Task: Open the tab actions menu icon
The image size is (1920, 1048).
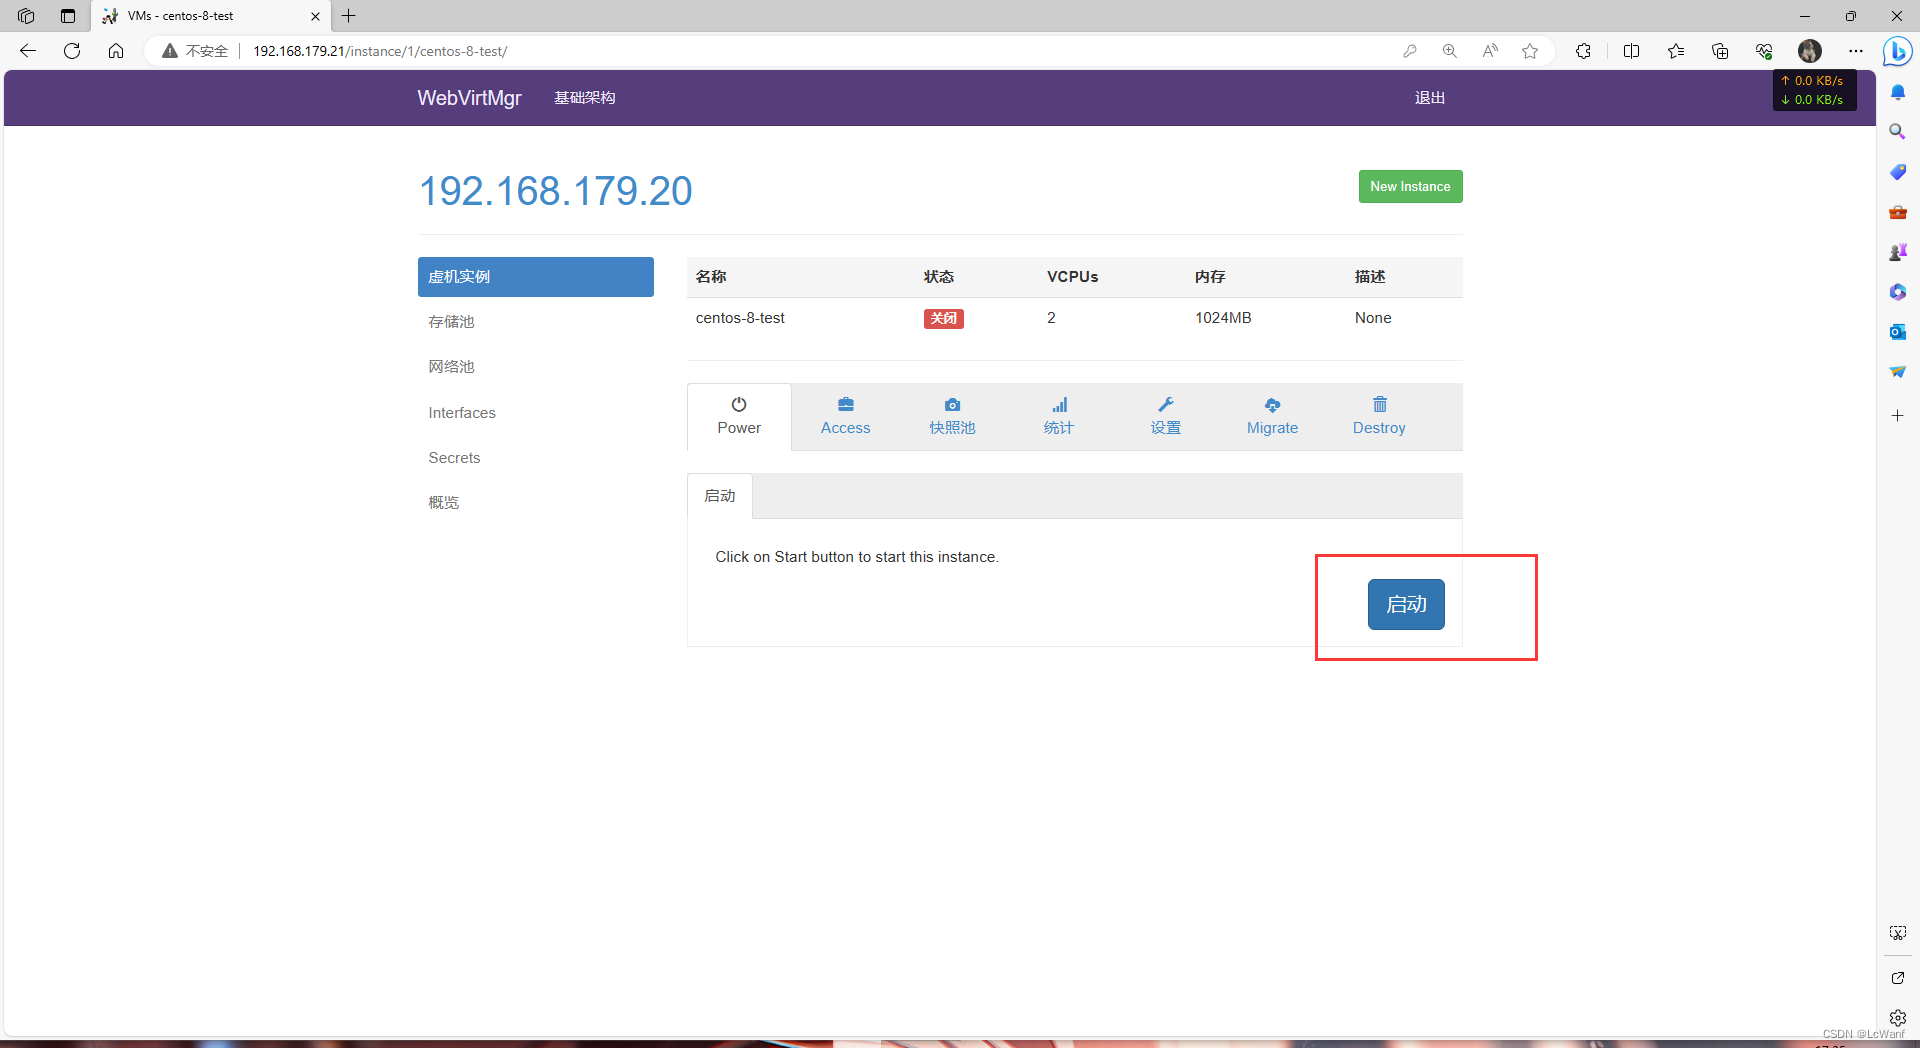Action: (x=68, y=16)
